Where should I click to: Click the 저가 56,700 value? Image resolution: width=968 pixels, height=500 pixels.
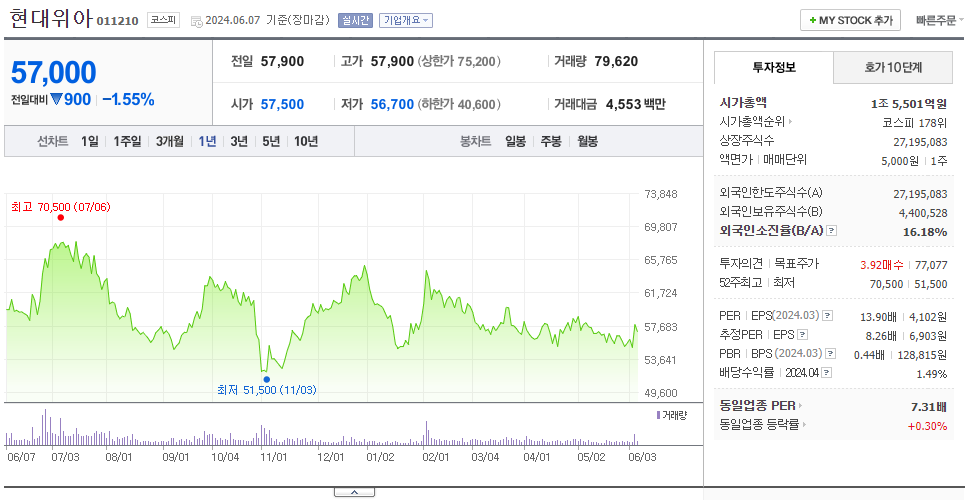pyautogui.click(x=392, y=105)
